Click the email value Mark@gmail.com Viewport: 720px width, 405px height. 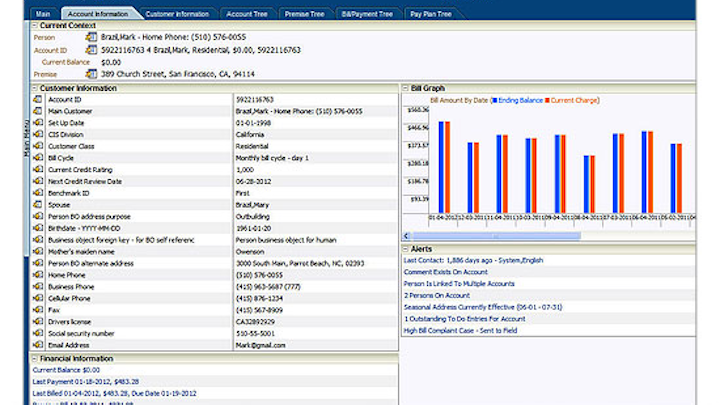pos(260,345)
